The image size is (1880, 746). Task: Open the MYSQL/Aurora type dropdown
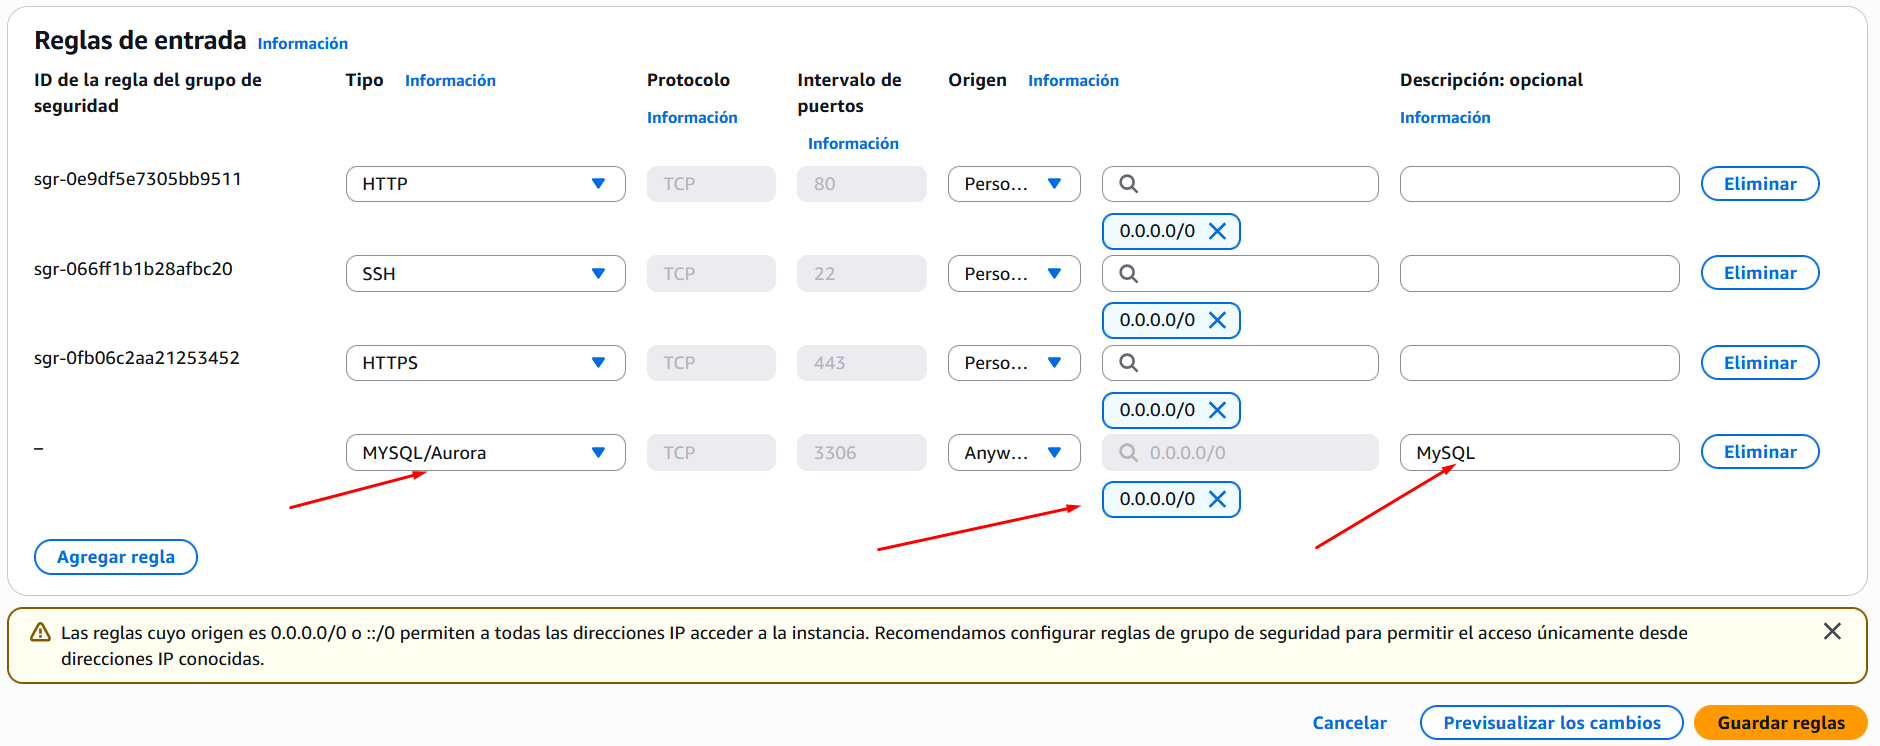tap(485, 453)
